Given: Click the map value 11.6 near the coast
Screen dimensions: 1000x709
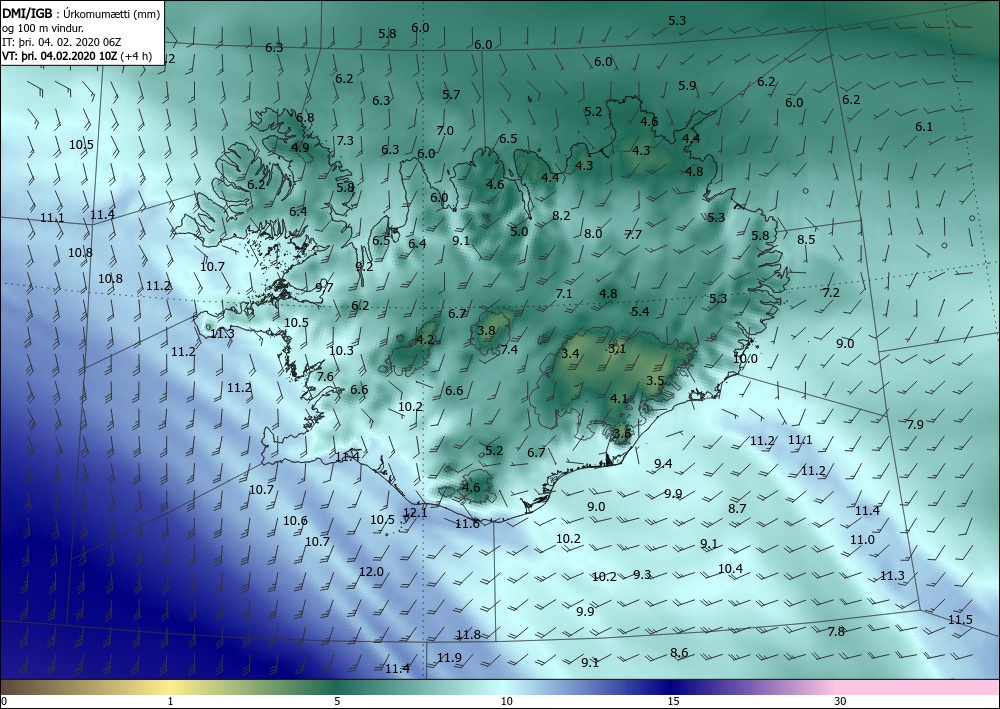Looking at the screenshot, I should (467, 523).
